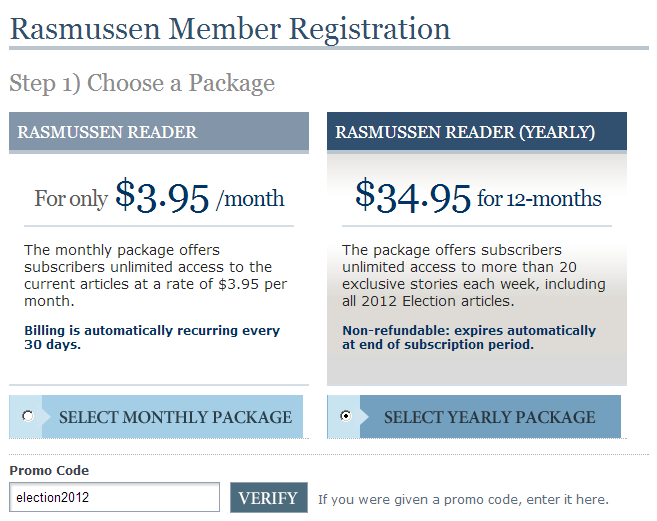Select the monthly package radio button
The image size is (657, 521).
28,416
